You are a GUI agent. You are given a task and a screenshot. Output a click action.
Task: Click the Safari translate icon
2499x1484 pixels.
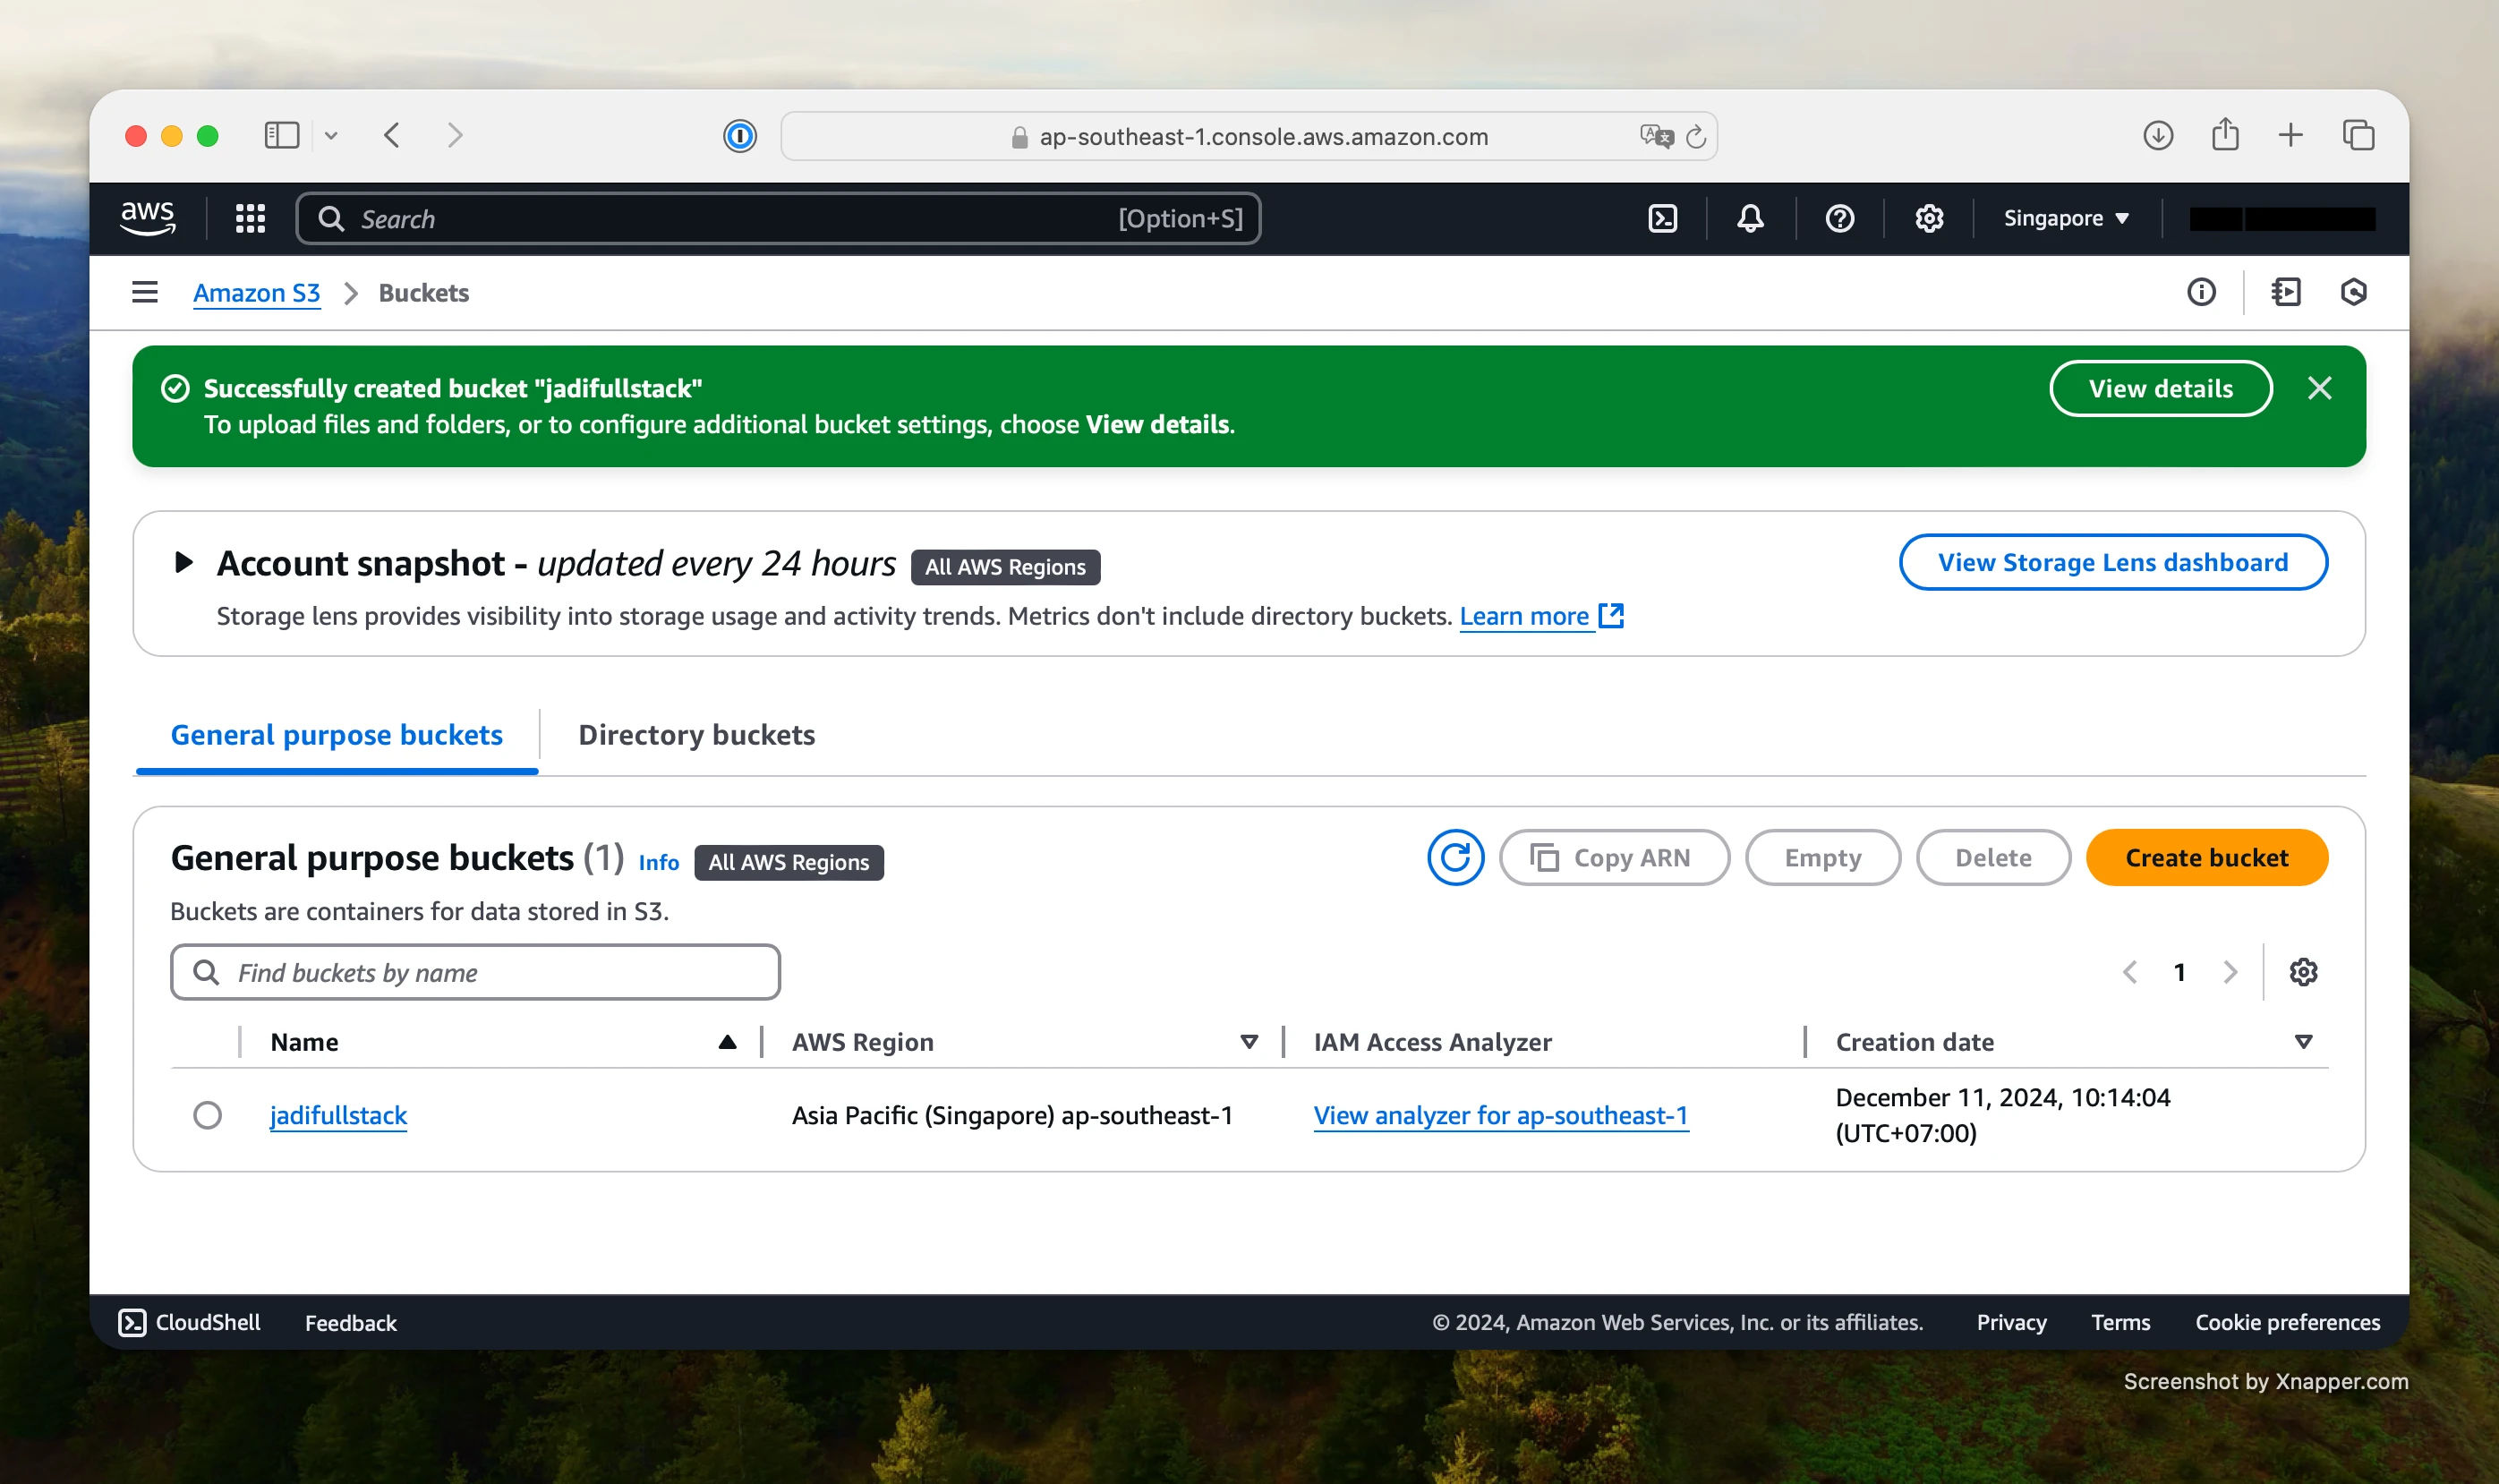pos(1656,136)
